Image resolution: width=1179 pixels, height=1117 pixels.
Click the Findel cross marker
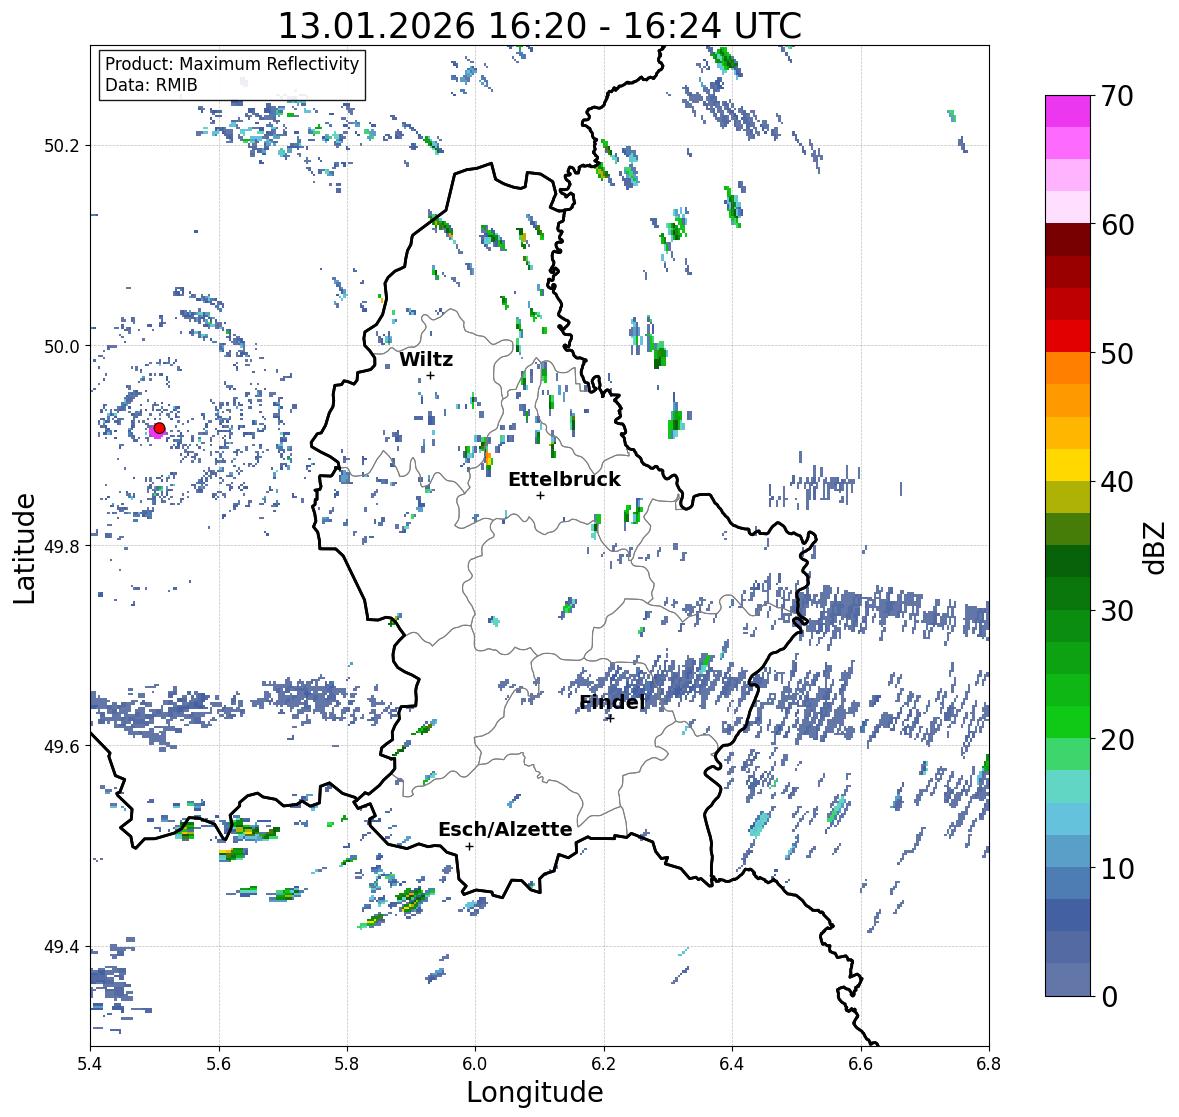[610, 719]
